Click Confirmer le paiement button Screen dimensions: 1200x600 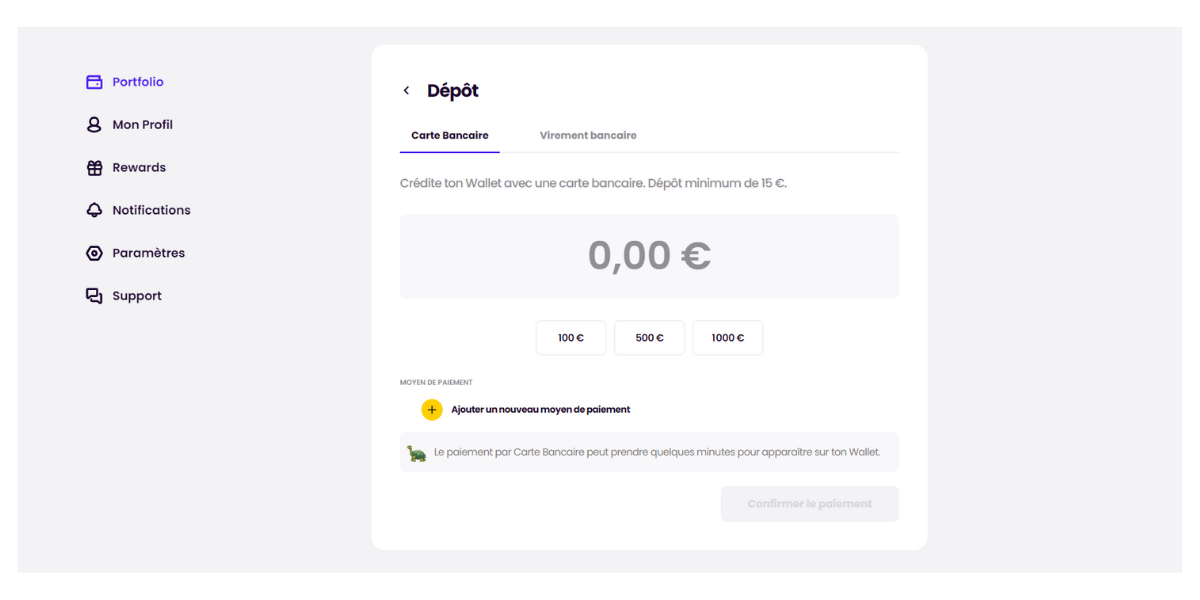click(x=810, y=504)
